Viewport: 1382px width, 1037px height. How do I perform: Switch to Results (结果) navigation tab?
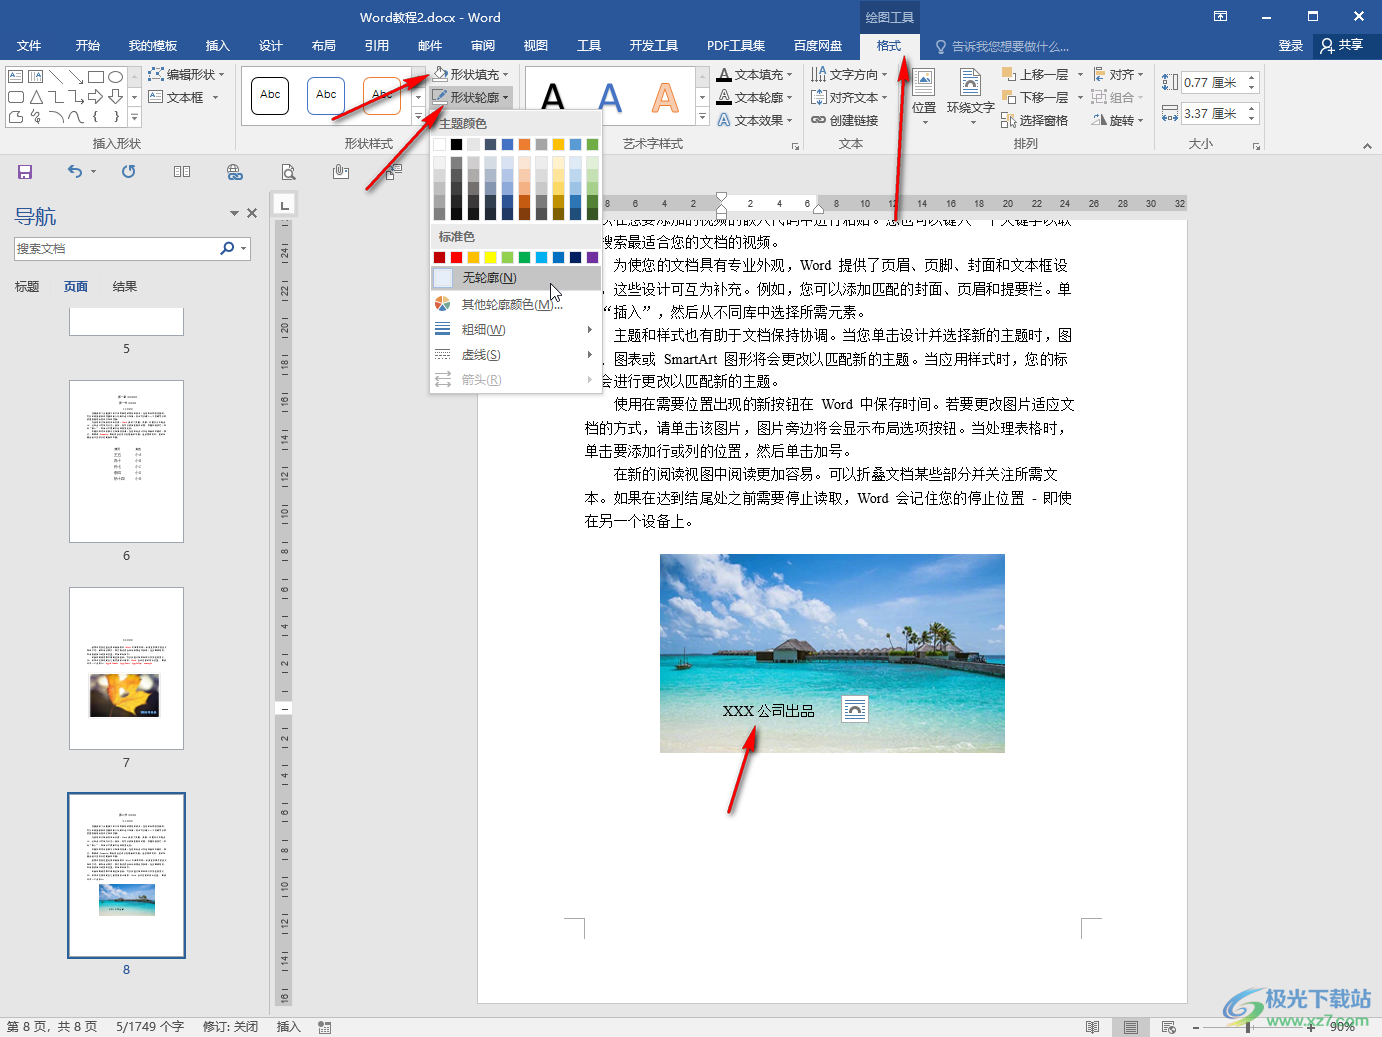125,287
